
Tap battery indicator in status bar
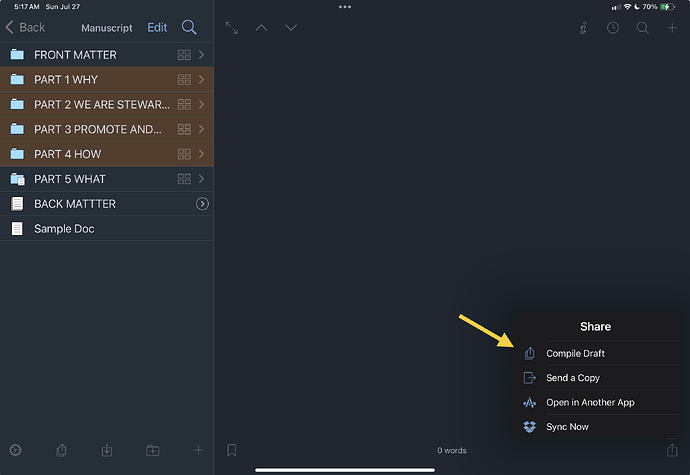(x=667, y=7)
